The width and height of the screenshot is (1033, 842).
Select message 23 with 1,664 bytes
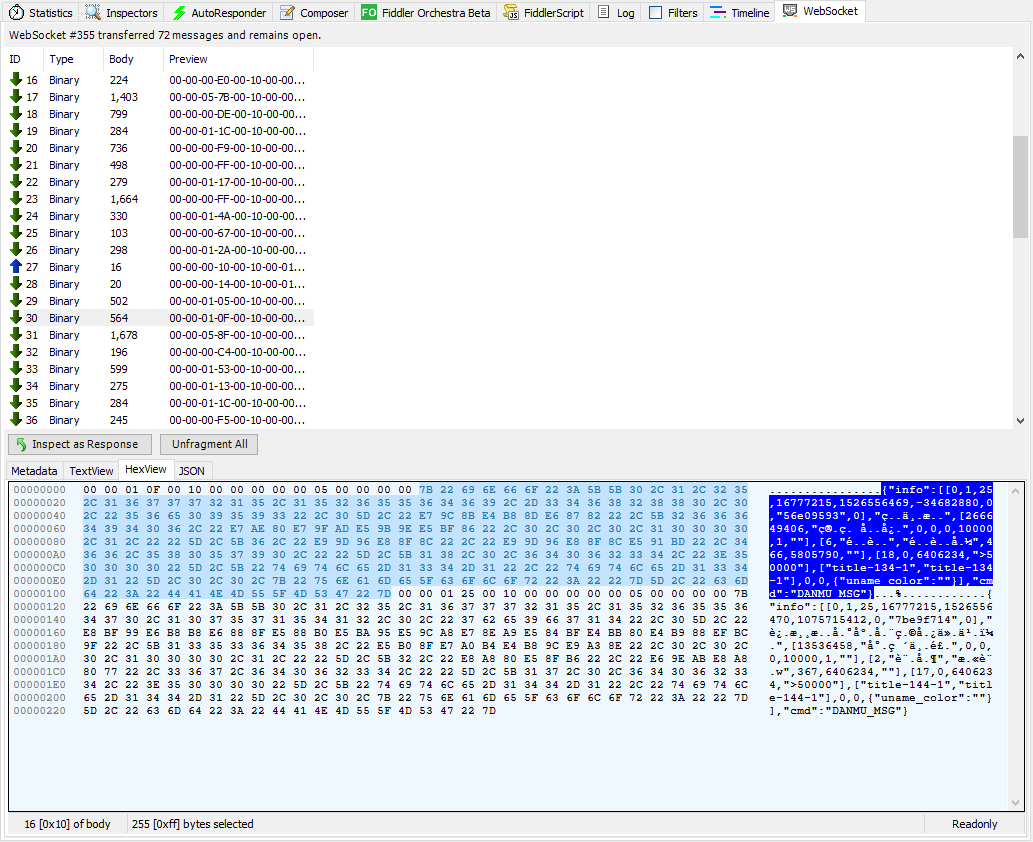tap(160, 199)
